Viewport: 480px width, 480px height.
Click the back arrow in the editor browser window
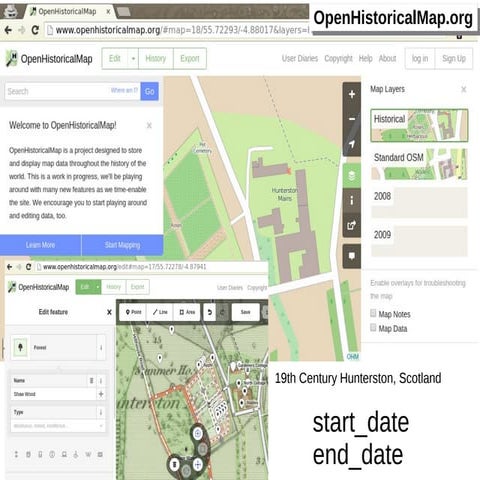[x=9, y=267]
